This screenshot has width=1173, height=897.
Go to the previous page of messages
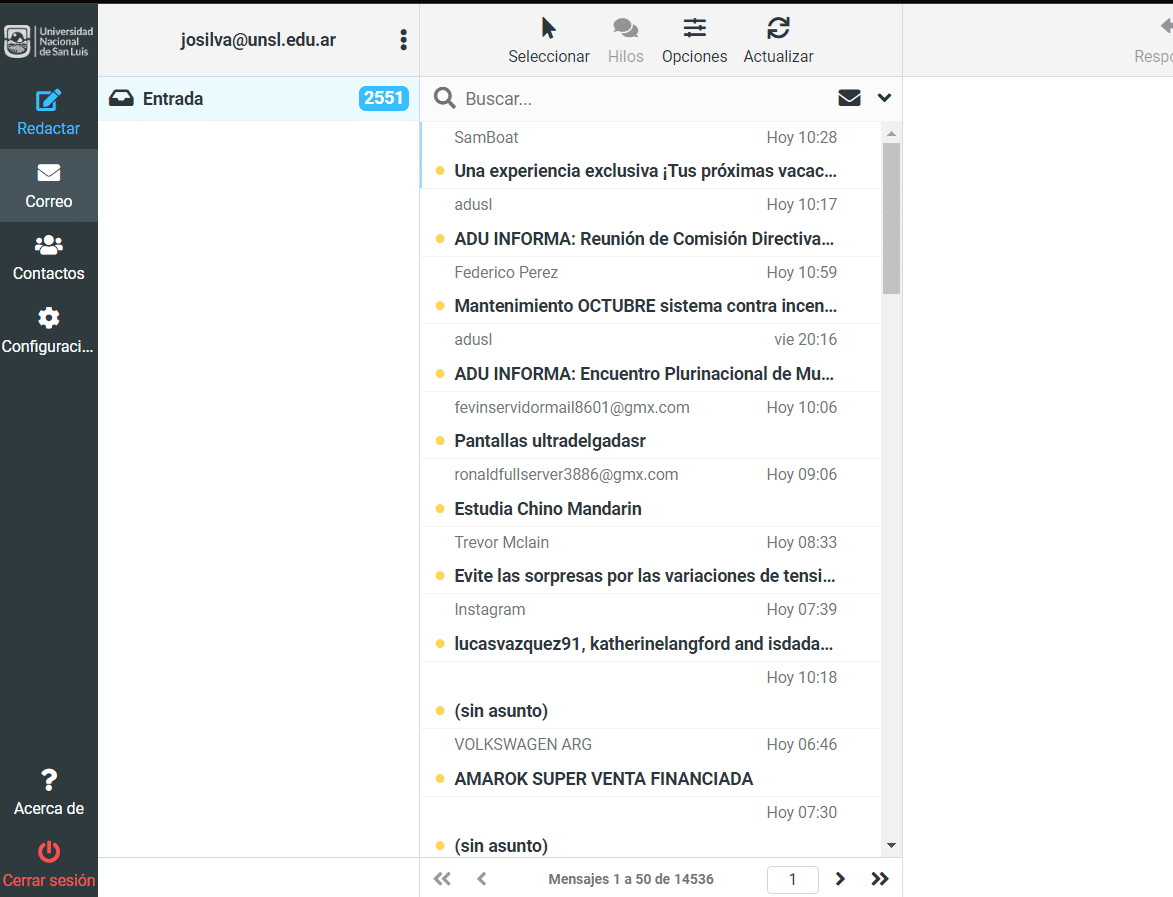click(482, 878)
